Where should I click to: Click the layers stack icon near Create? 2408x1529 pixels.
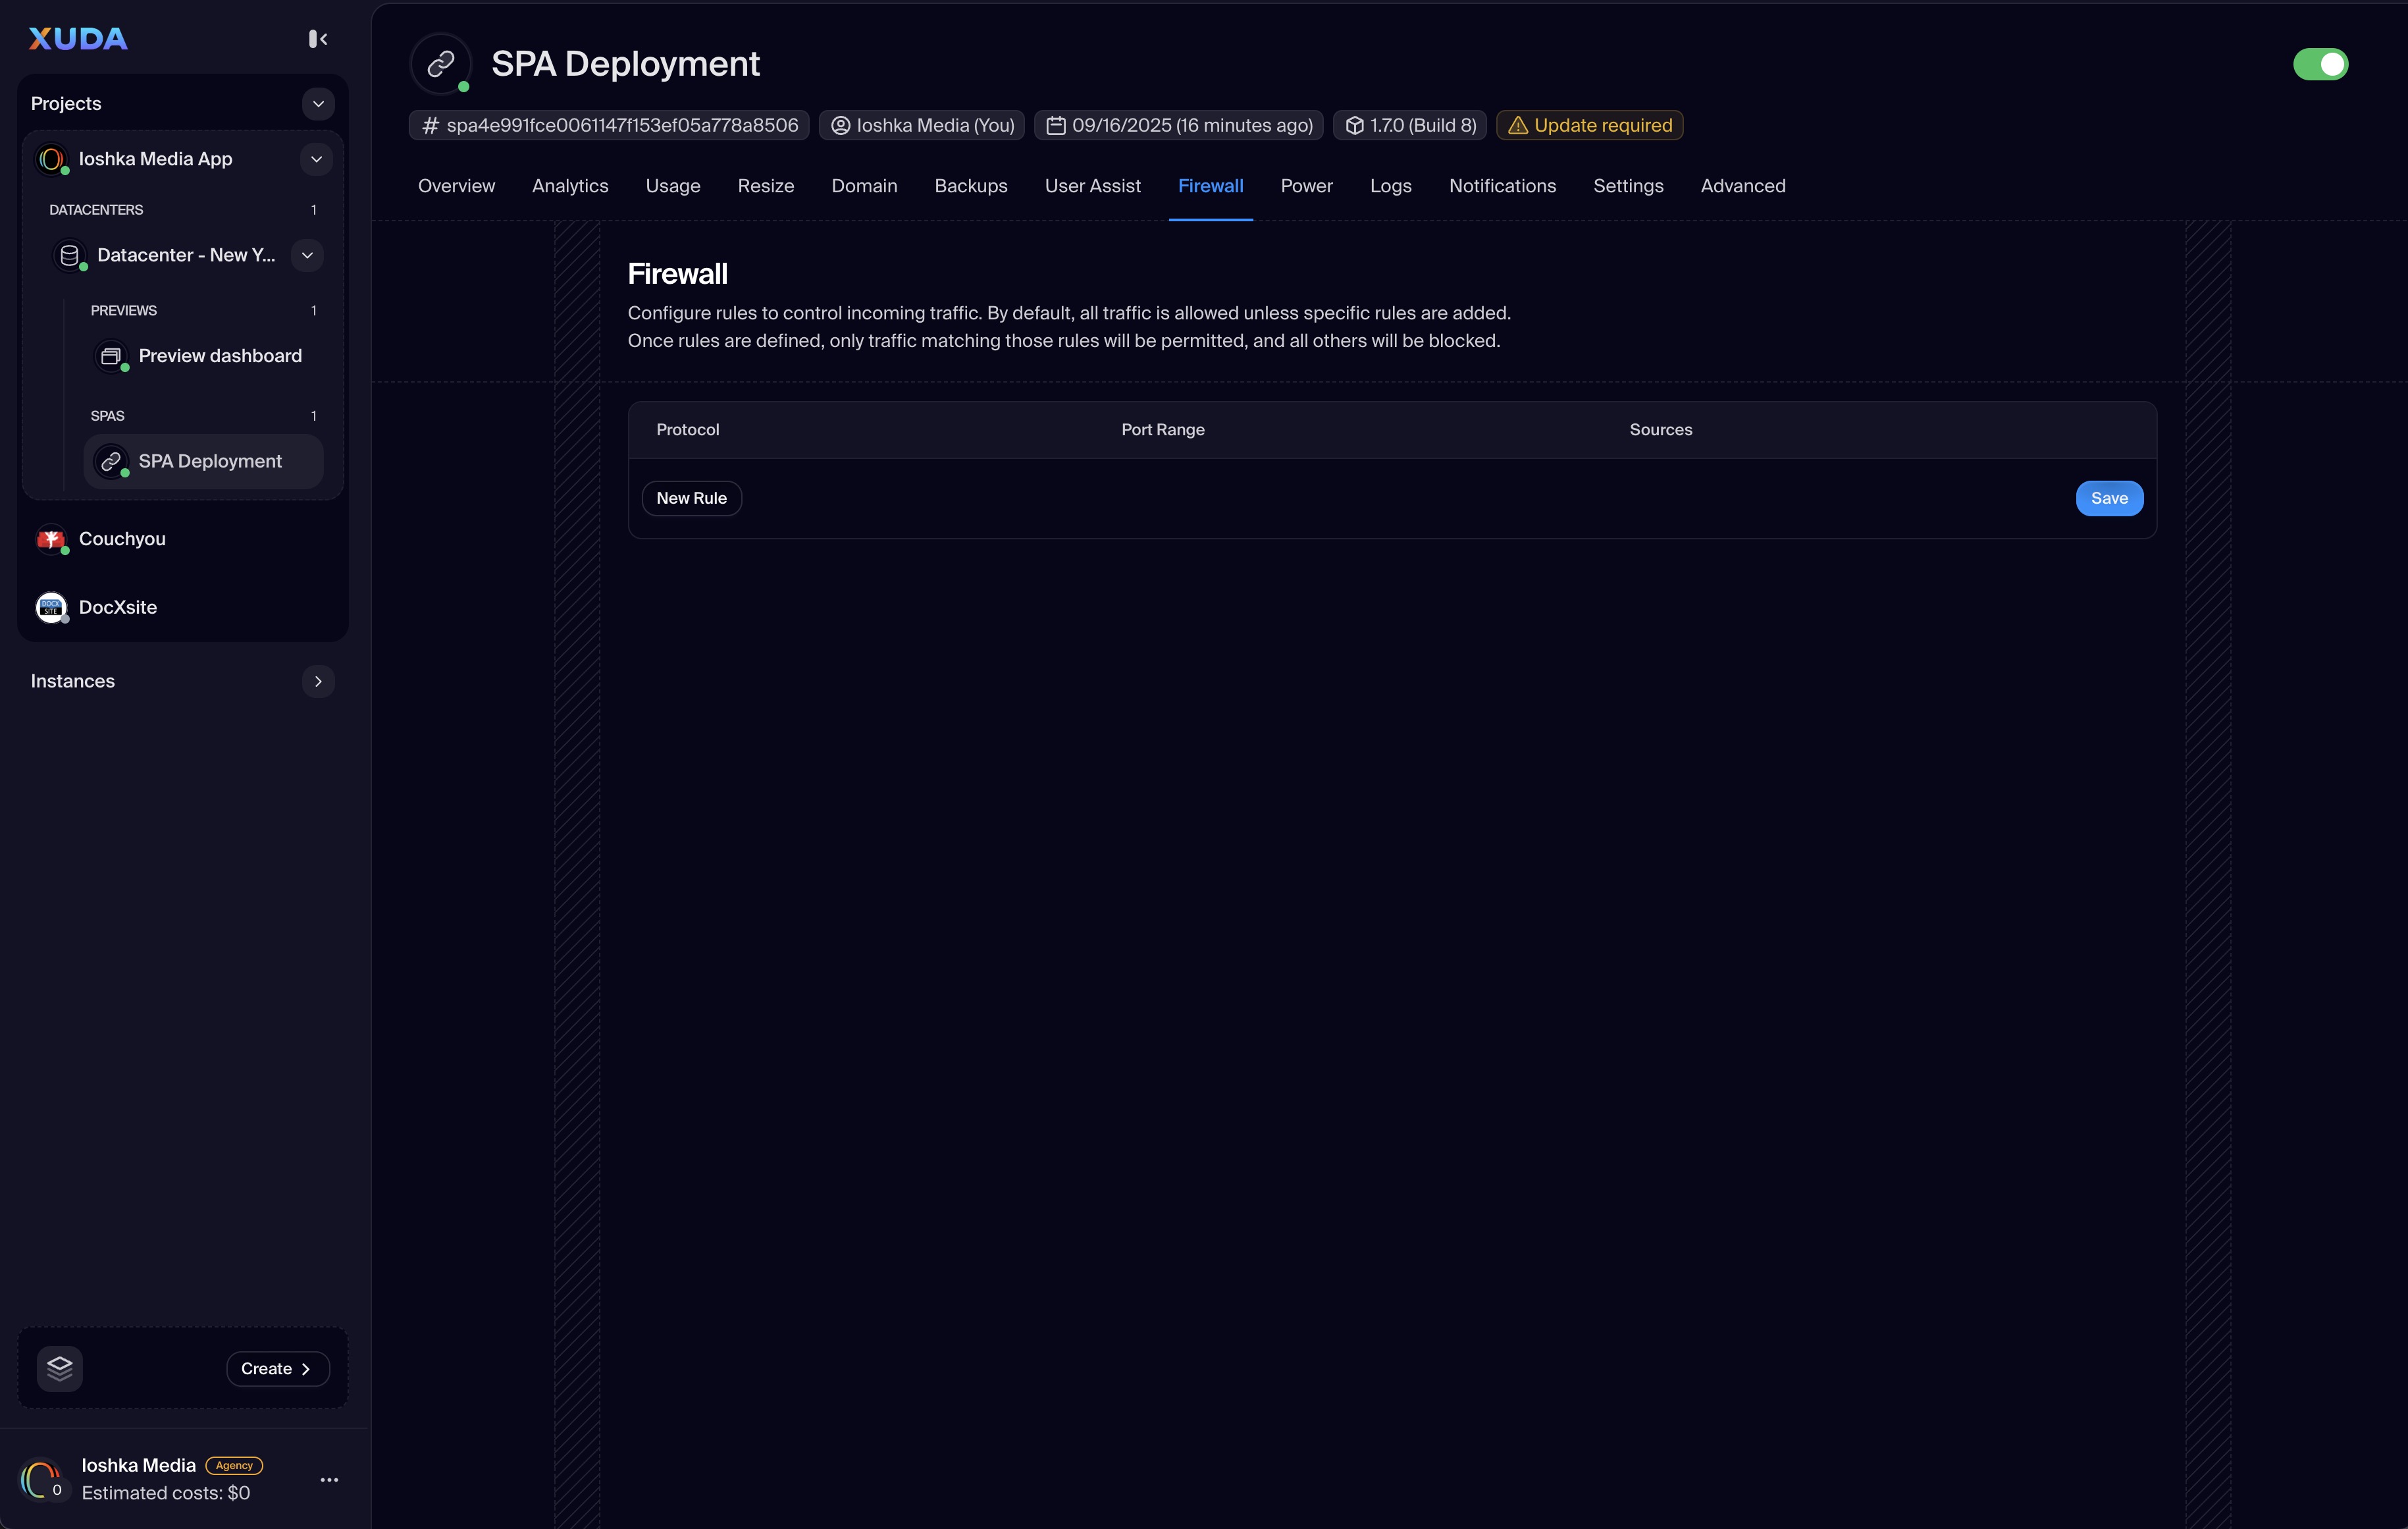coord(60,1368)
